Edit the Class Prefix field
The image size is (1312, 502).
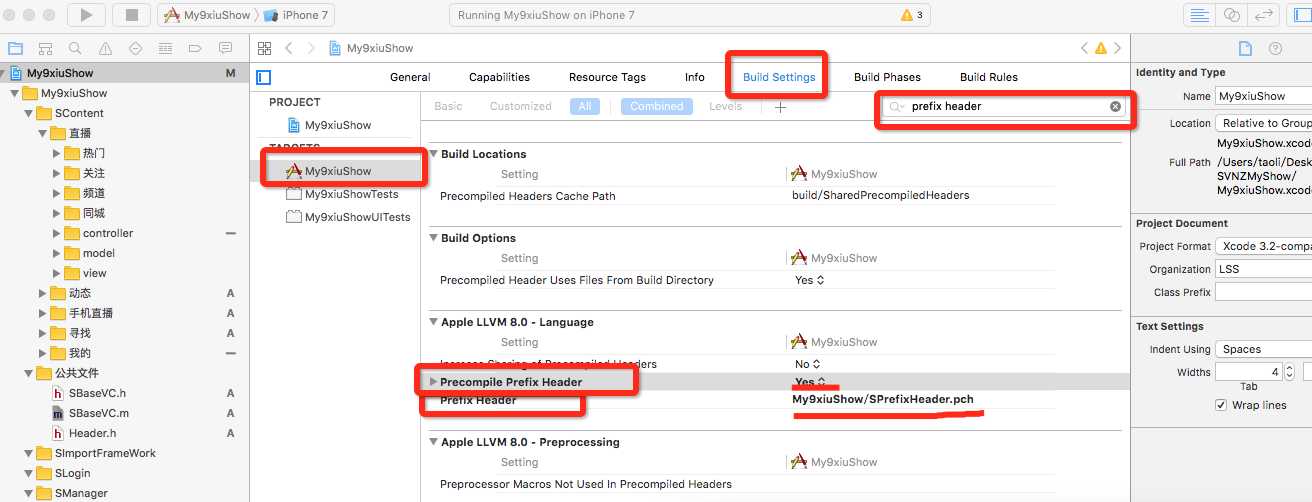[x=1263, y=292]
